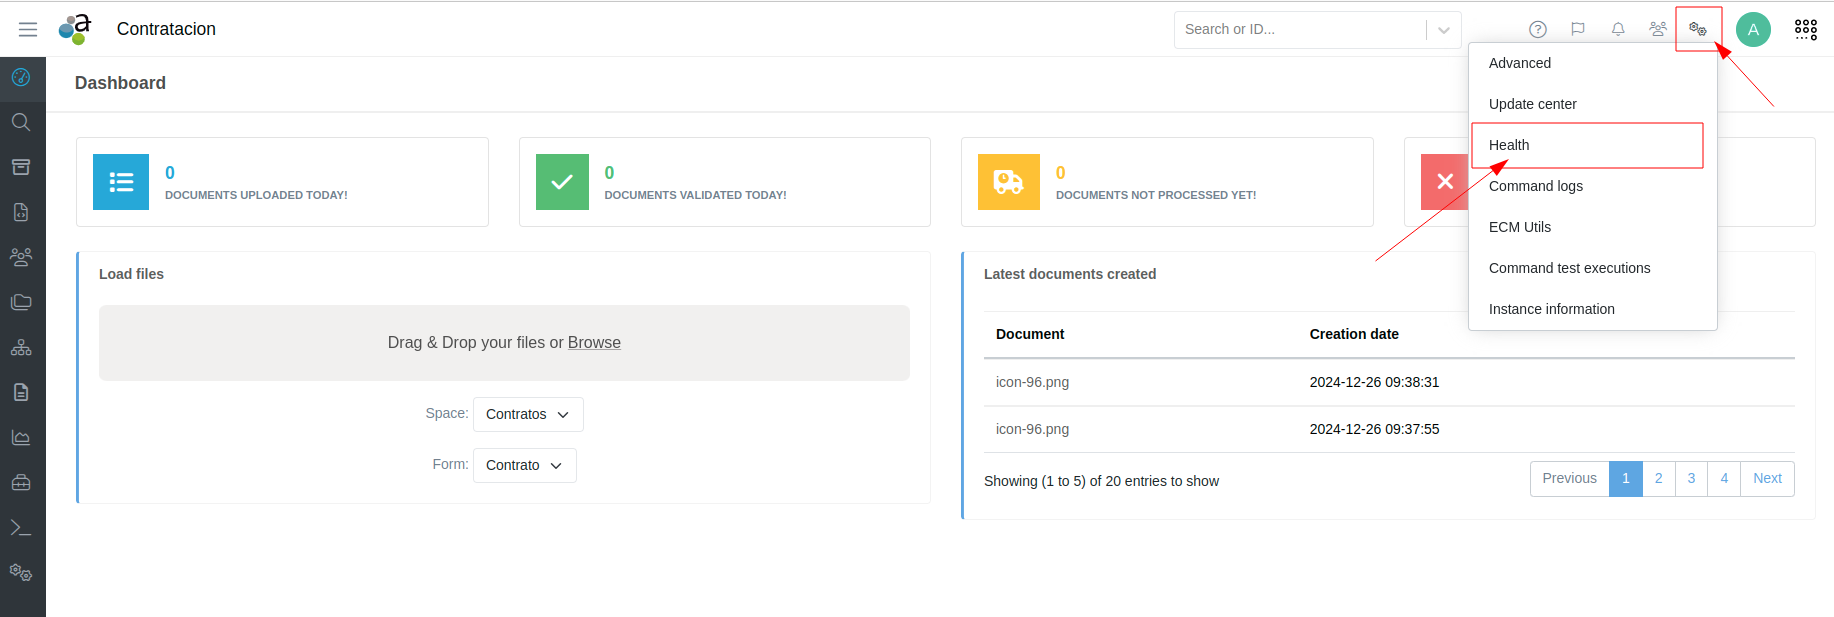
Task: Expand the Space dropdown showing Contratos
Action: coord(528,415)
